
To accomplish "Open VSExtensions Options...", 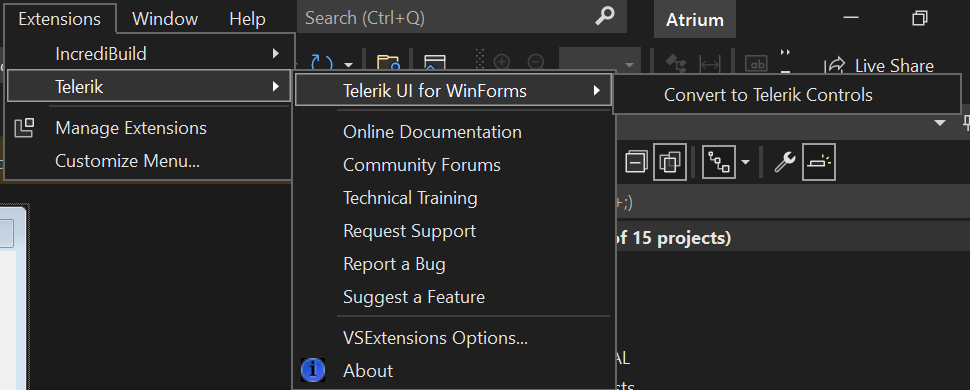I will pos(453,338).
